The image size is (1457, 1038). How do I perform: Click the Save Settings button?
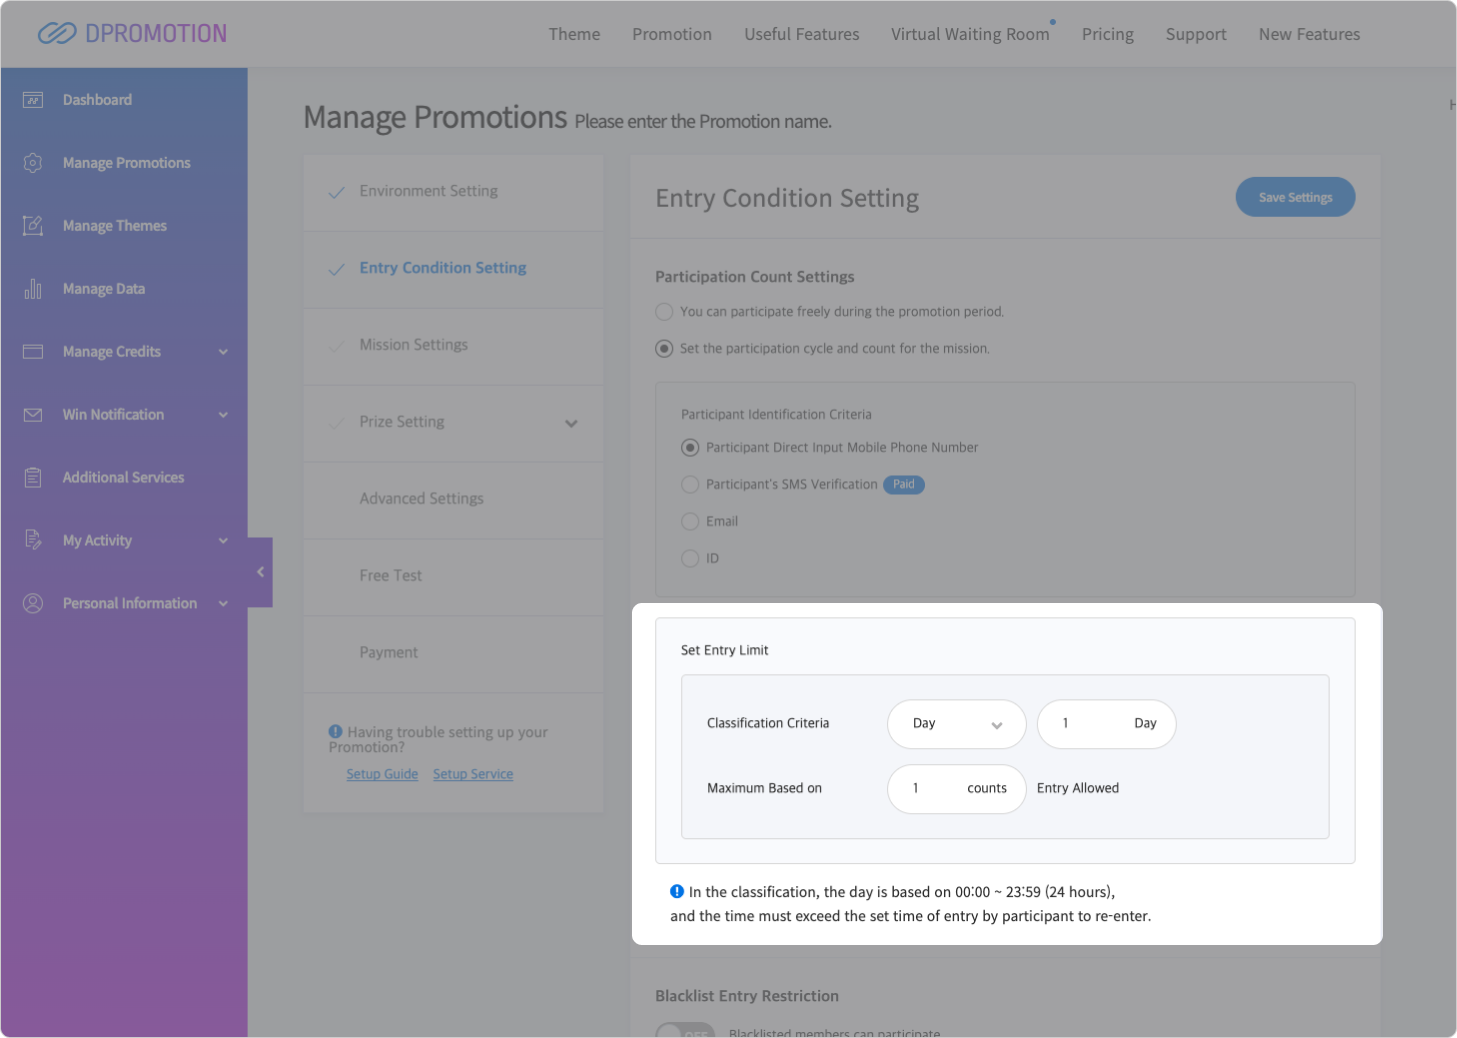pos(1295,197)
